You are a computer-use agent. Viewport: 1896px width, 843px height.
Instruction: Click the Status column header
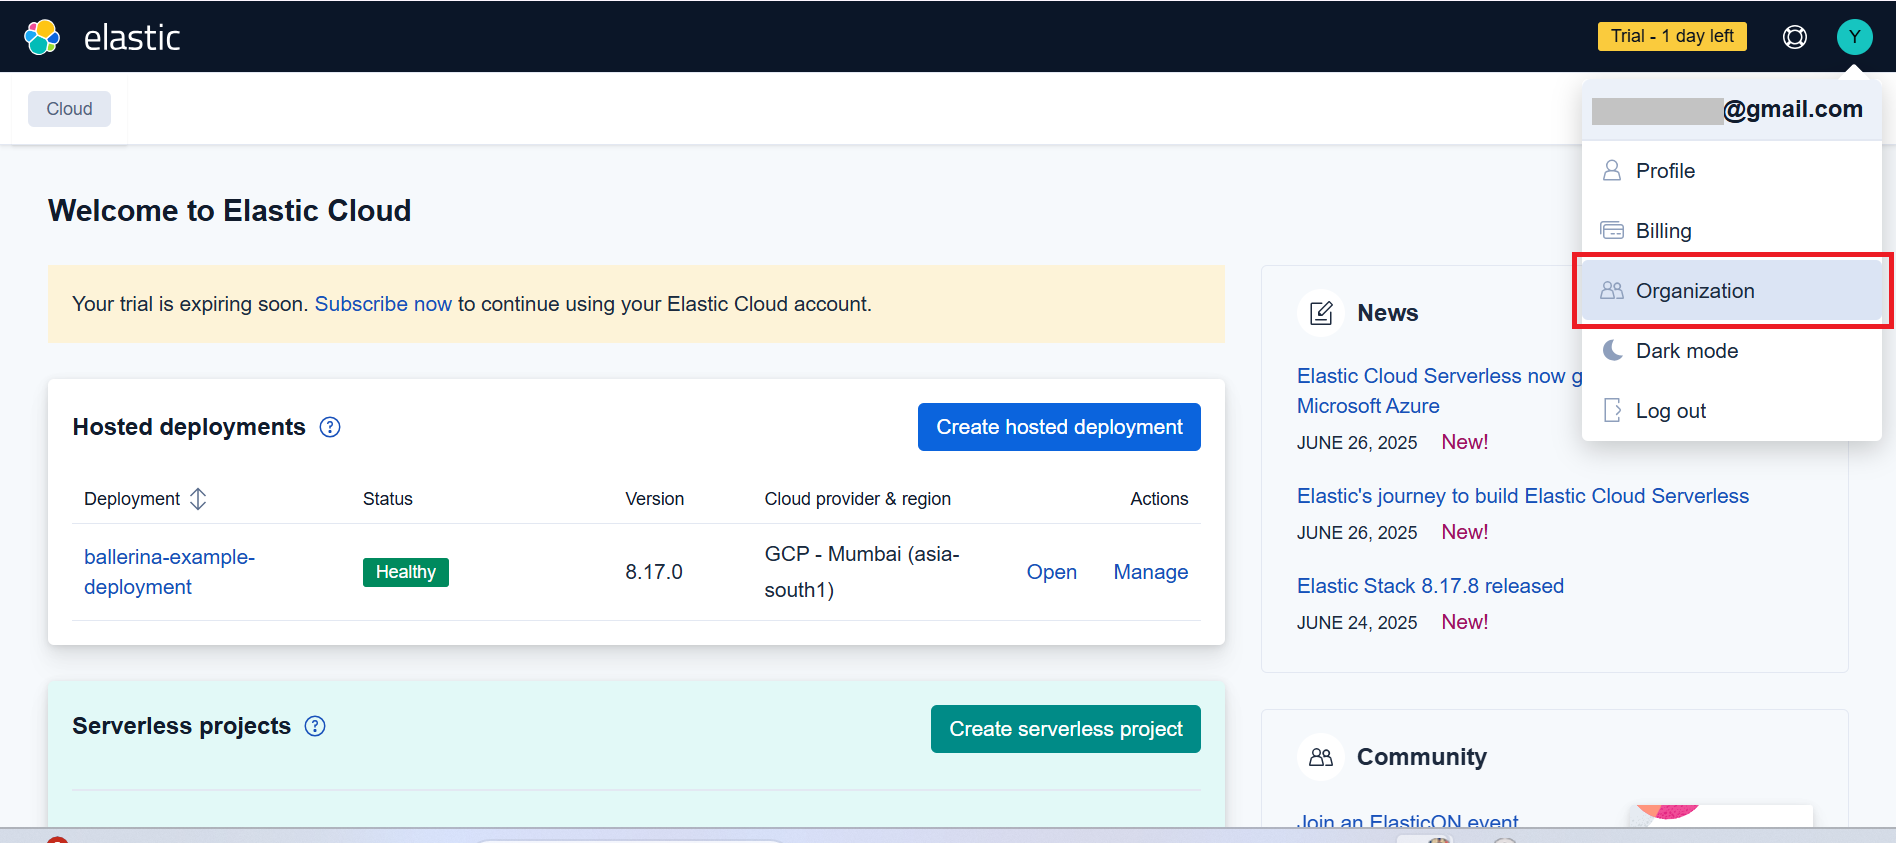(388, 499)
